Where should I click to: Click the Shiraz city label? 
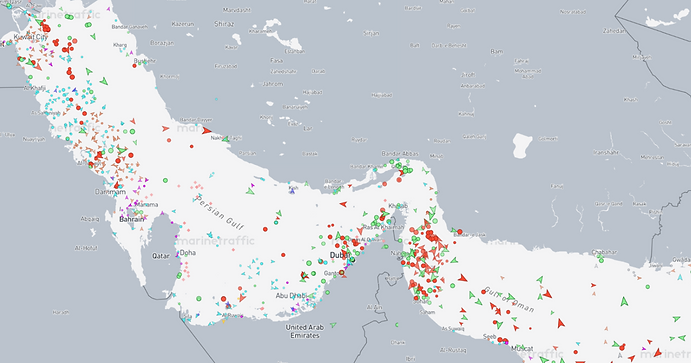[x=224, y=24]
